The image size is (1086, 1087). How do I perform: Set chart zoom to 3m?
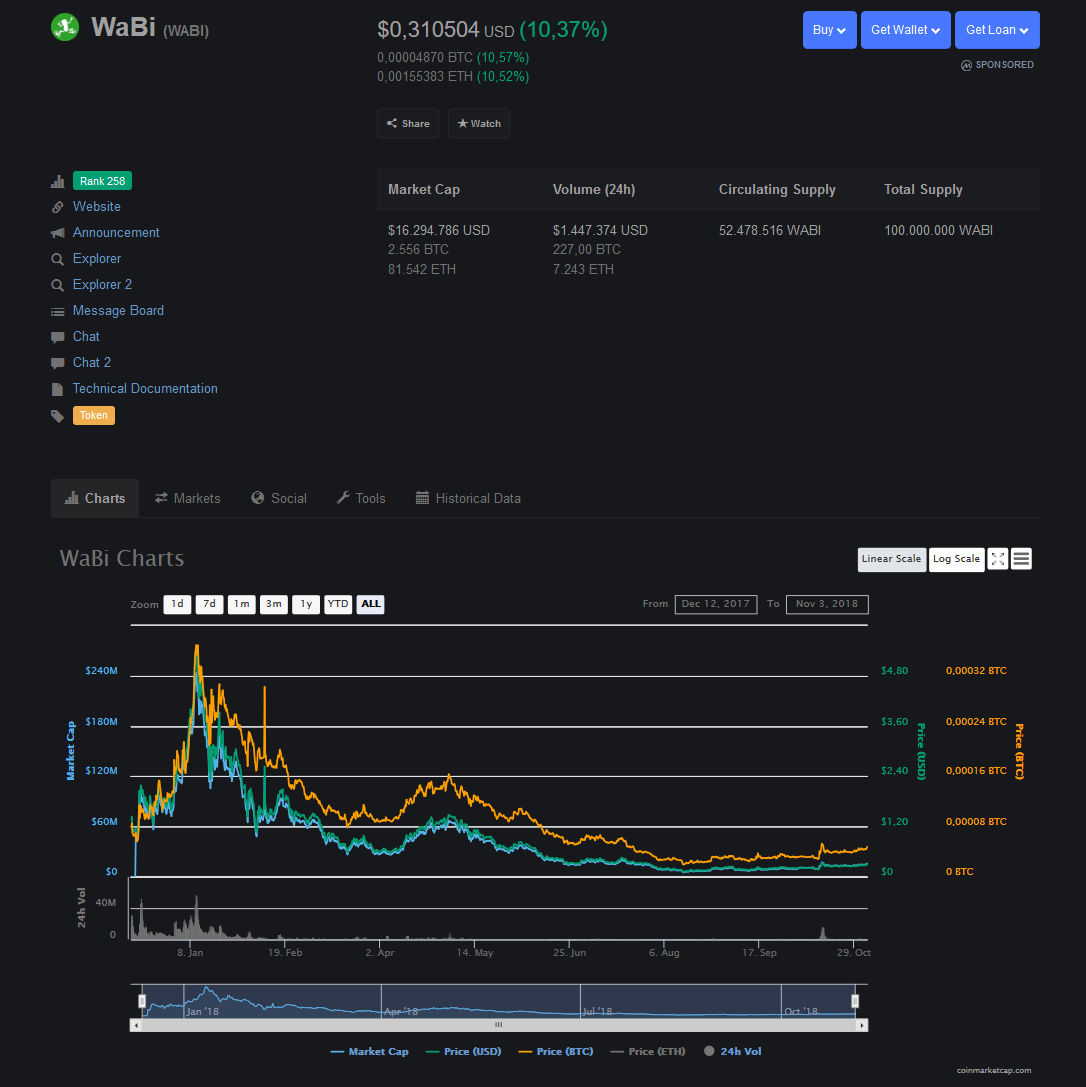[x=274, y=604]
